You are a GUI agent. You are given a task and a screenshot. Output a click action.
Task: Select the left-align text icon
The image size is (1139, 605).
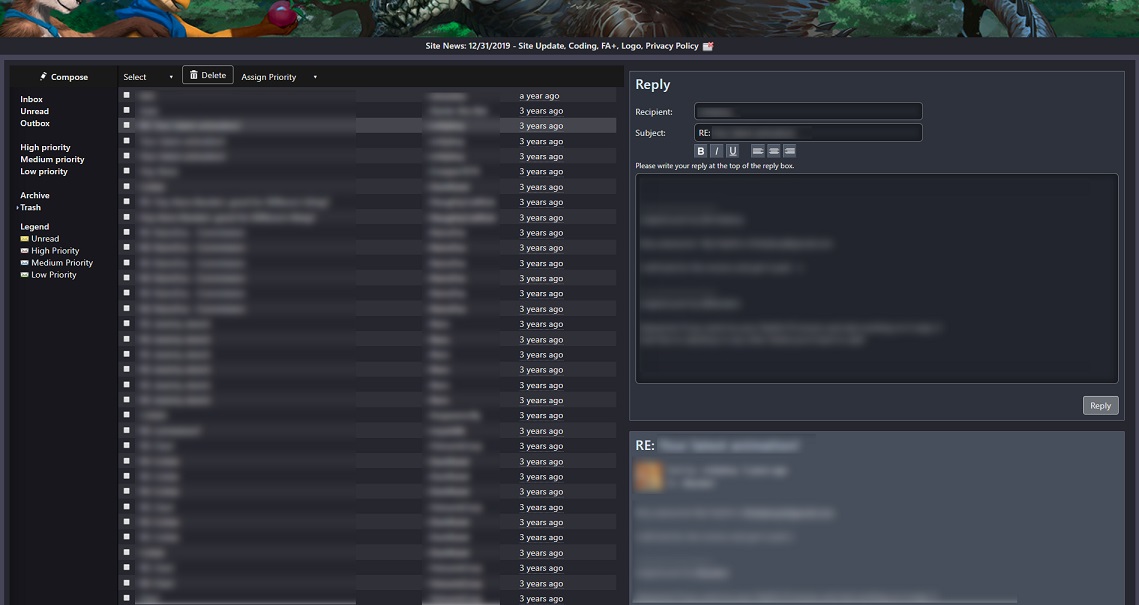pos(758,150)
